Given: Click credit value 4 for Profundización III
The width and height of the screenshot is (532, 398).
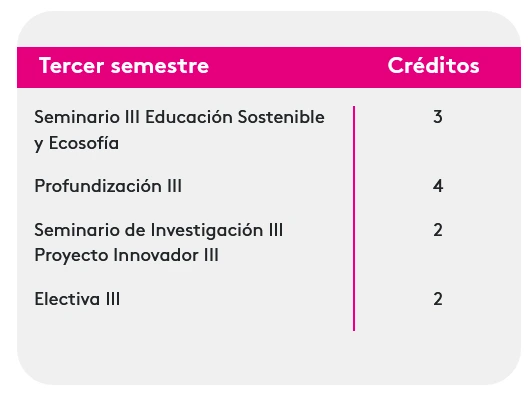Looking at the screenshot, I should pos(438,186).
